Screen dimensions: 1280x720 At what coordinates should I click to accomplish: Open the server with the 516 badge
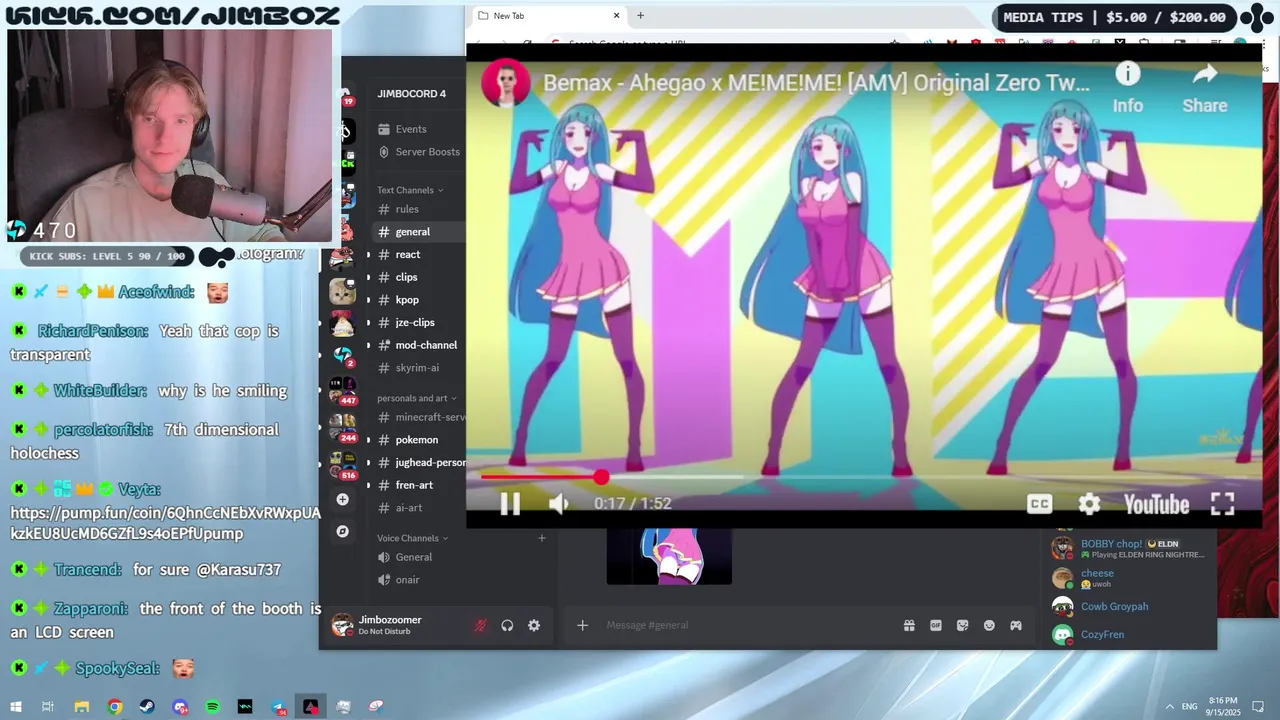tap(343, 465)
